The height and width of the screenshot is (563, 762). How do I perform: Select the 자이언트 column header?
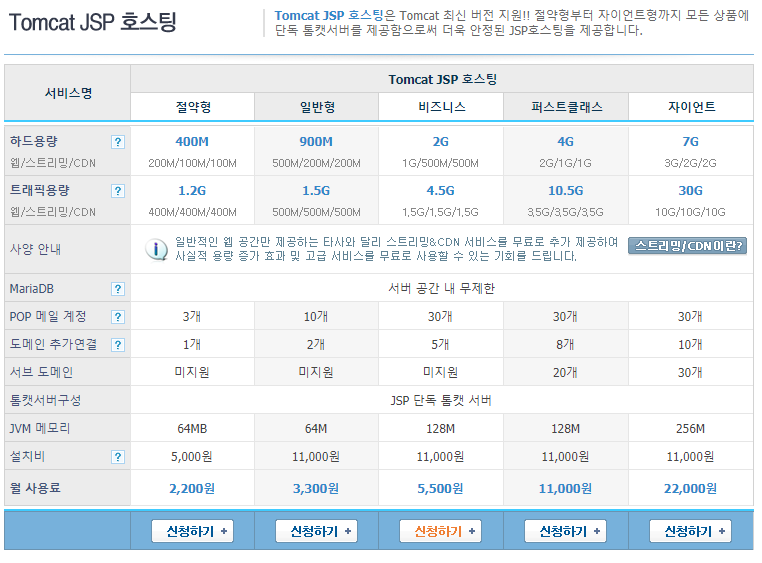pos(691,106)
